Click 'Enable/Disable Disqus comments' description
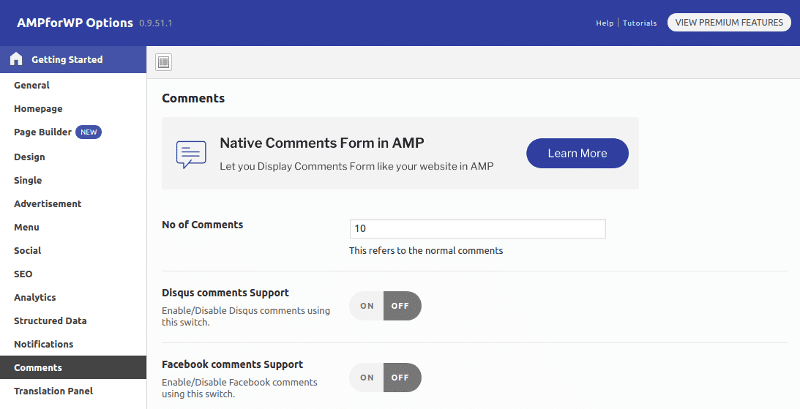Viewport: 800px width, 409px height. pyautogui.click(x=246, y=316)
